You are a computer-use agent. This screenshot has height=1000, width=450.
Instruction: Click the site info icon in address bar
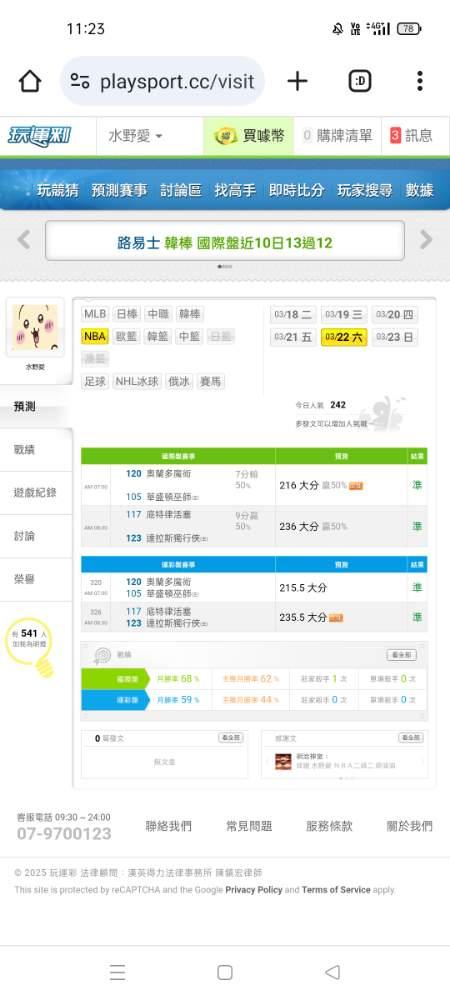80,81
